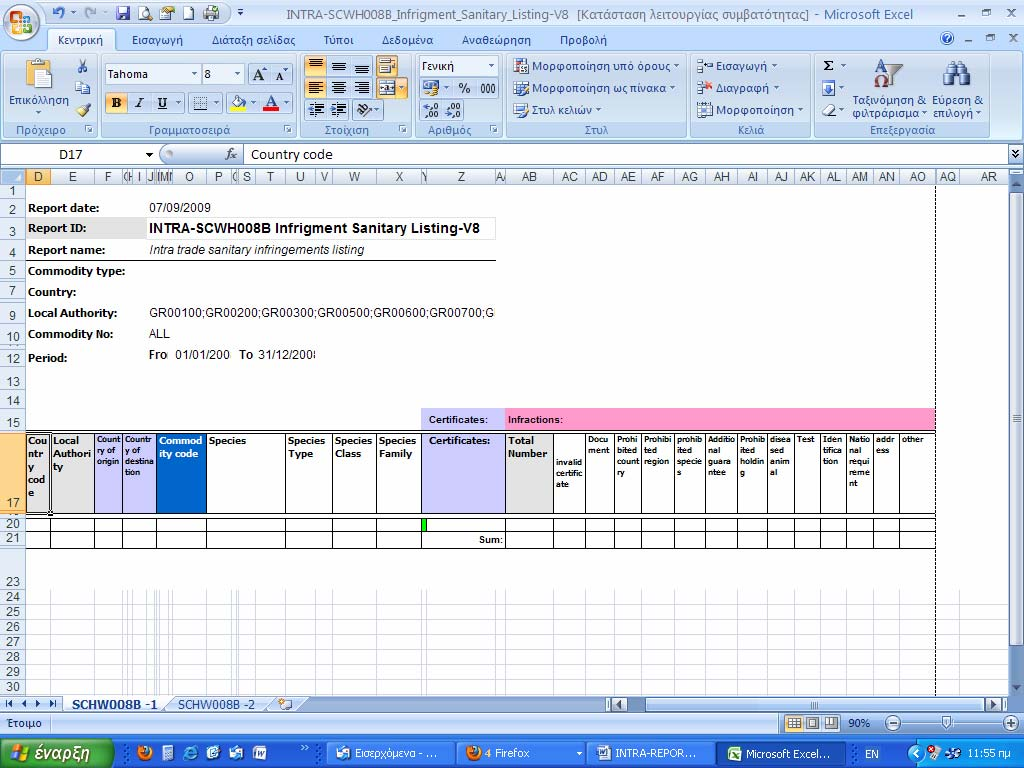Open Εύρεση & επιλογή binoculars menu

(957, 89)
